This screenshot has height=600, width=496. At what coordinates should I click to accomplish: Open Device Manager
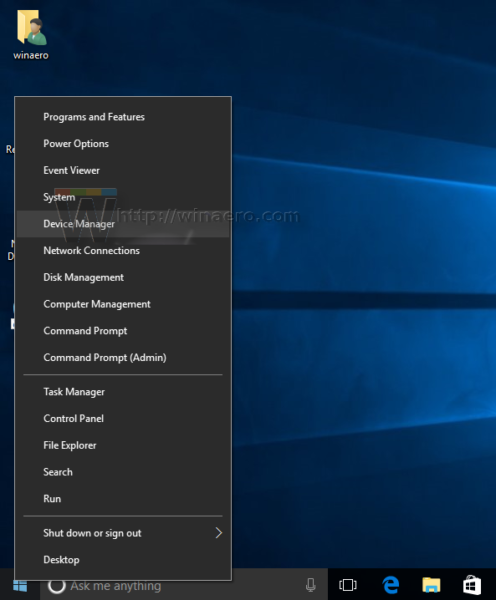pos(123,224)
